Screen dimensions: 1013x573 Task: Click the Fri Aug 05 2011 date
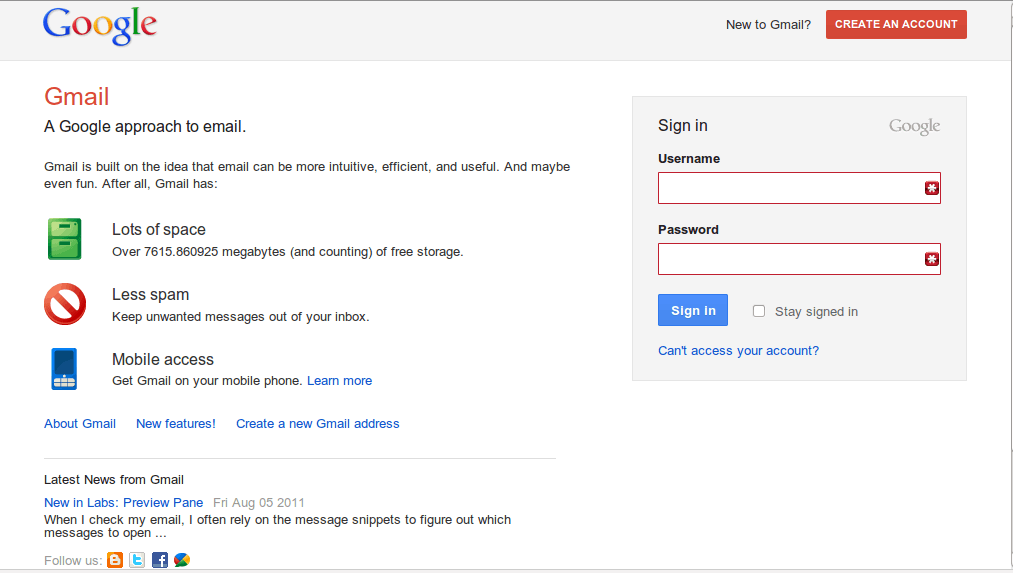pos(259,503)
